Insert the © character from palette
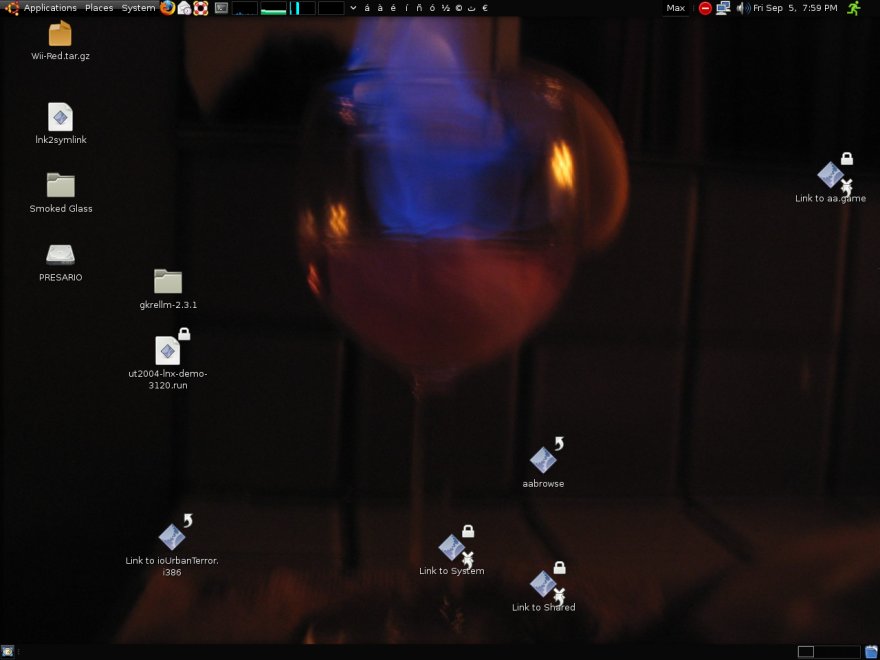This screenshot has height=660, width=880. coord(459,8)
